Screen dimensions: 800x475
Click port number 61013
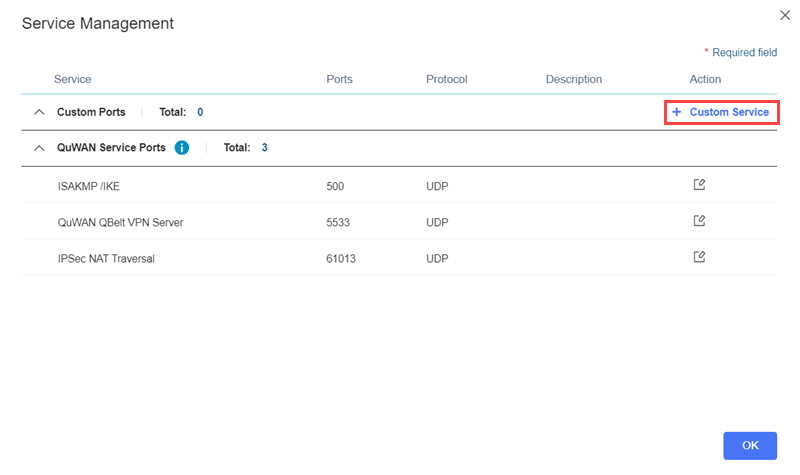click(344, 258)
